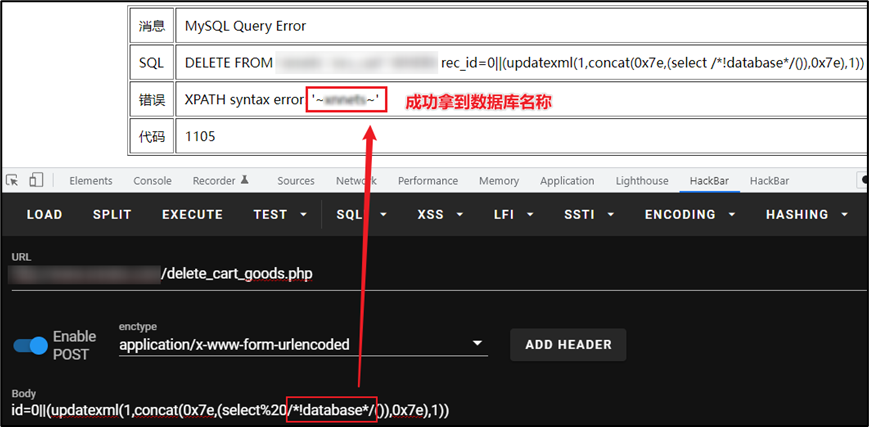Click the Recorder flask icon
This screenshot has width=869, height=427.
[x=244, y=180]
